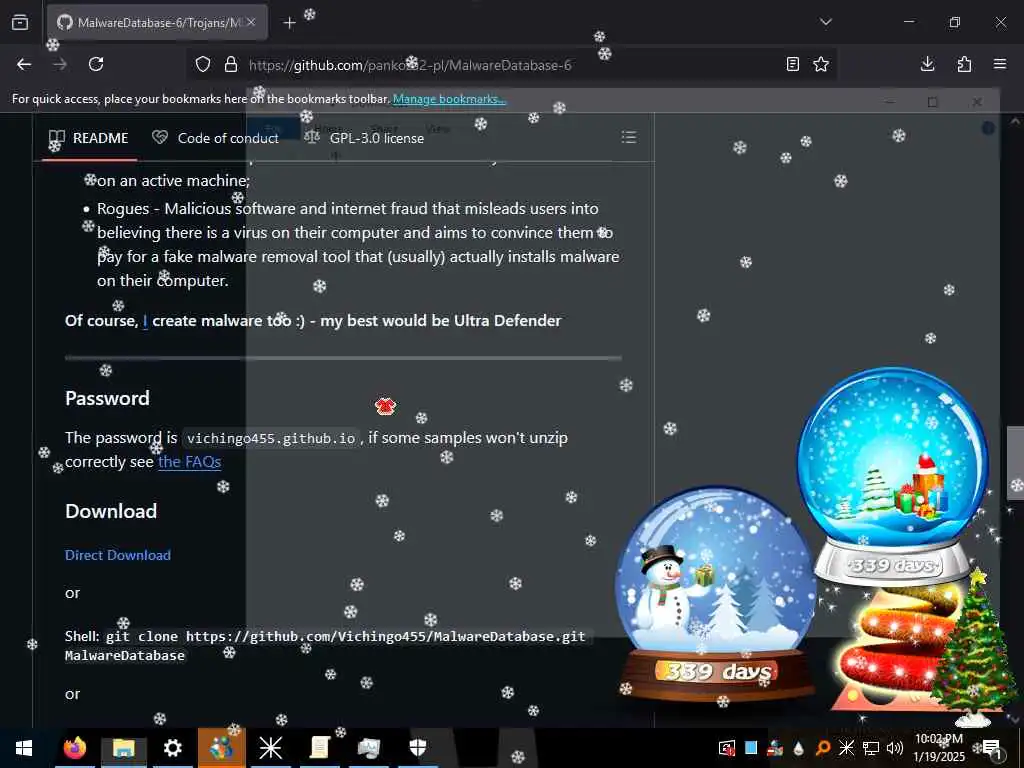The width and height of the screenshot is (1024, 768).
Task: Open Windows Security shield on taskbar
Action: click(418, 748)
